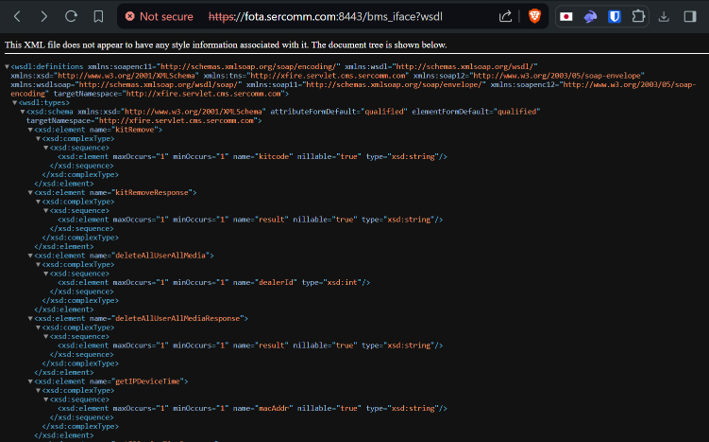709x442 pixels.
Task: Go forward to the next page
Action: [x=44, y=17]
